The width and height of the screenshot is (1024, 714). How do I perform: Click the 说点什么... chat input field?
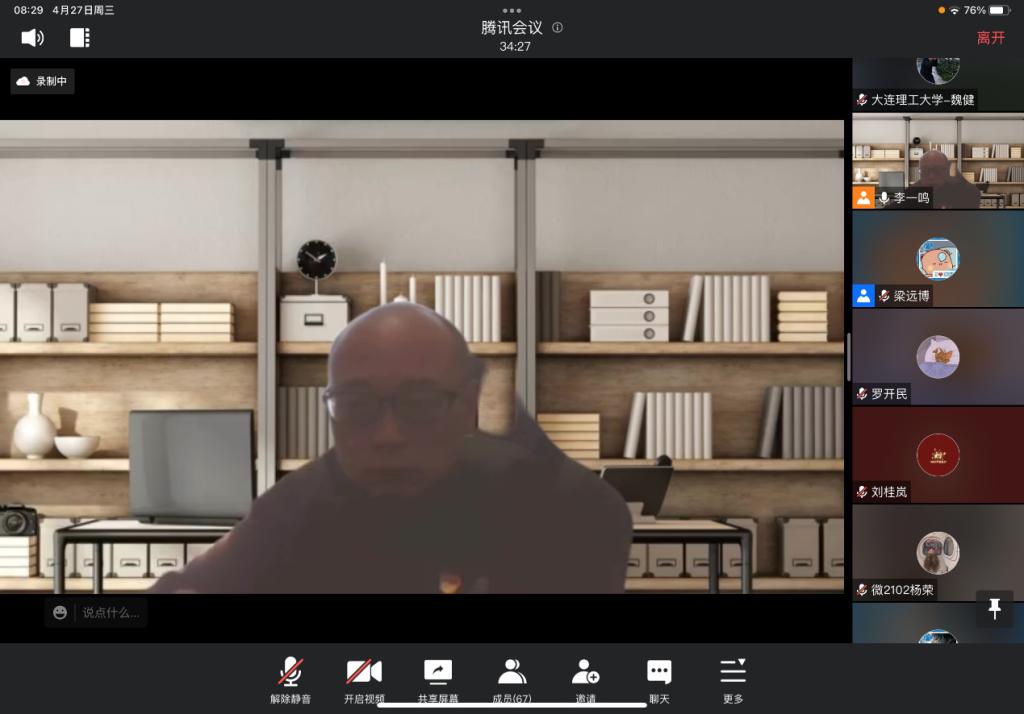(111, 612)
